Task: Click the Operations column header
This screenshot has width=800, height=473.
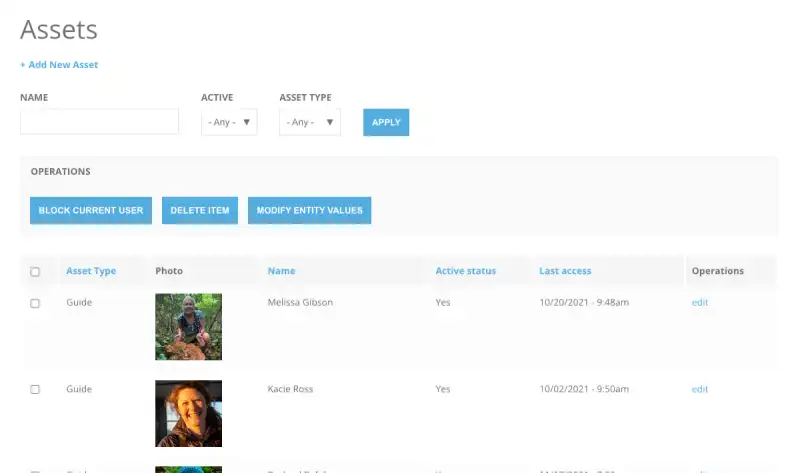Action: pyautogui.click(x=718, y=271)
